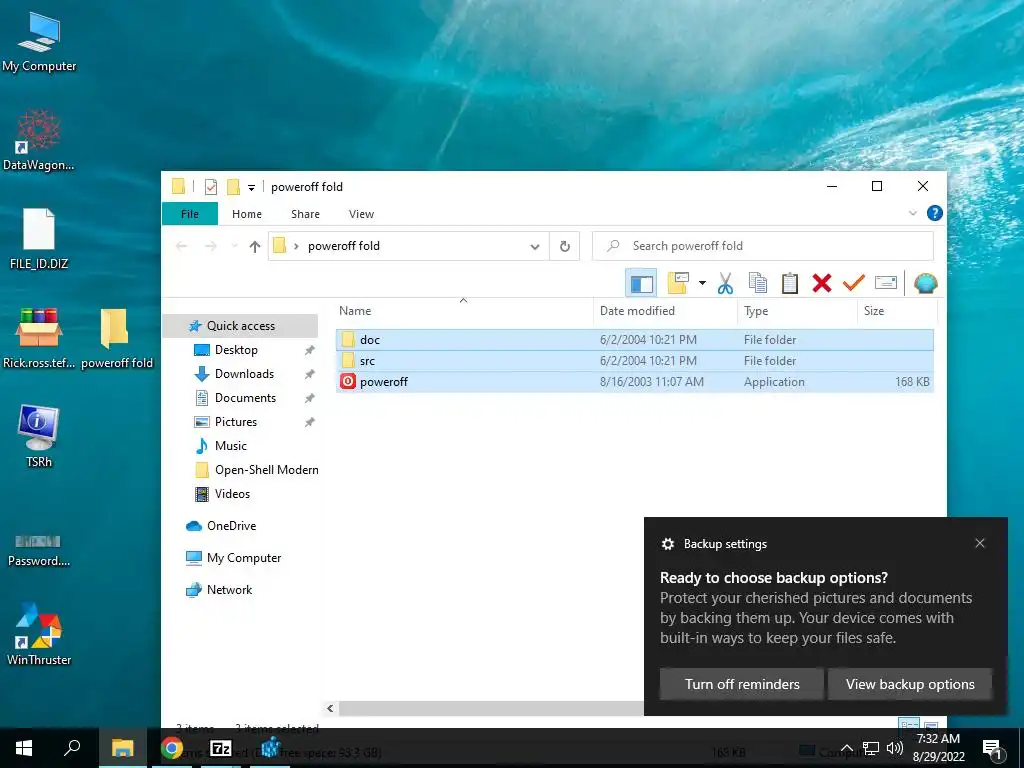
Task: Click the Forward navigation arrow
Action: tap(210, 246)
